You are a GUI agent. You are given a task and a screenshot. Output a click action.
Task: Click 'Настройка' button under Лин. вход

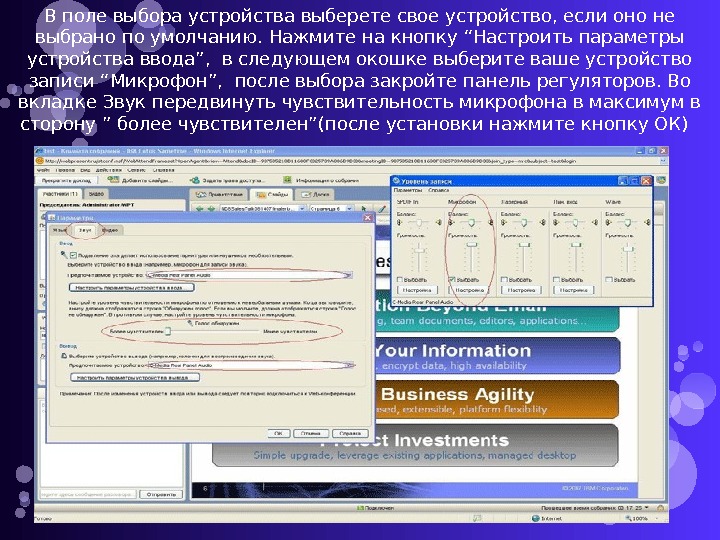574,290
